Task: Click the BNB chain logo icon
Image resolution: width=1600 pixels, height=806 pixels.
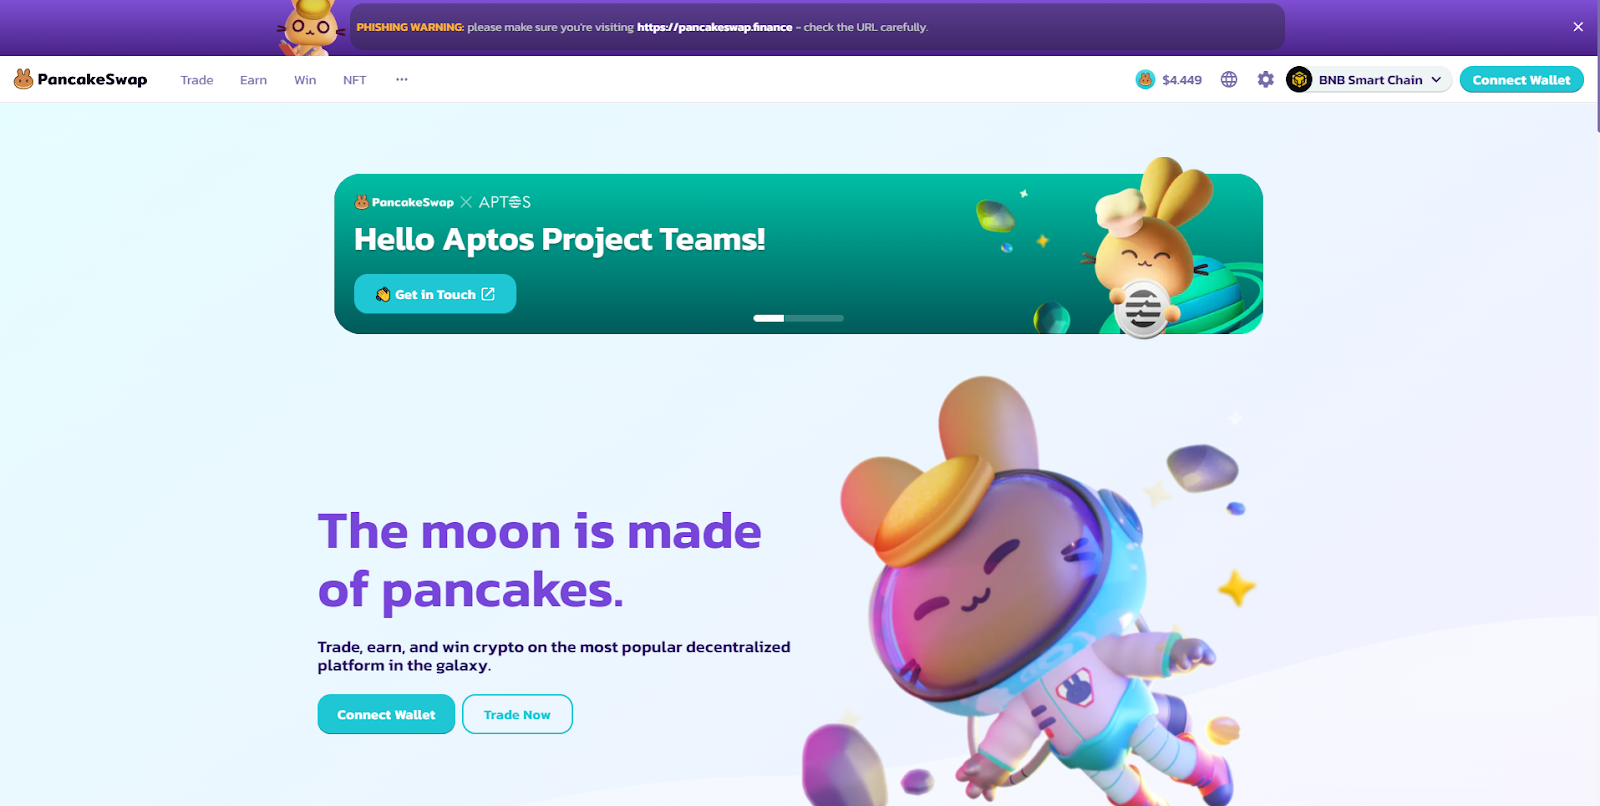Action: [x=1299, y=79]
